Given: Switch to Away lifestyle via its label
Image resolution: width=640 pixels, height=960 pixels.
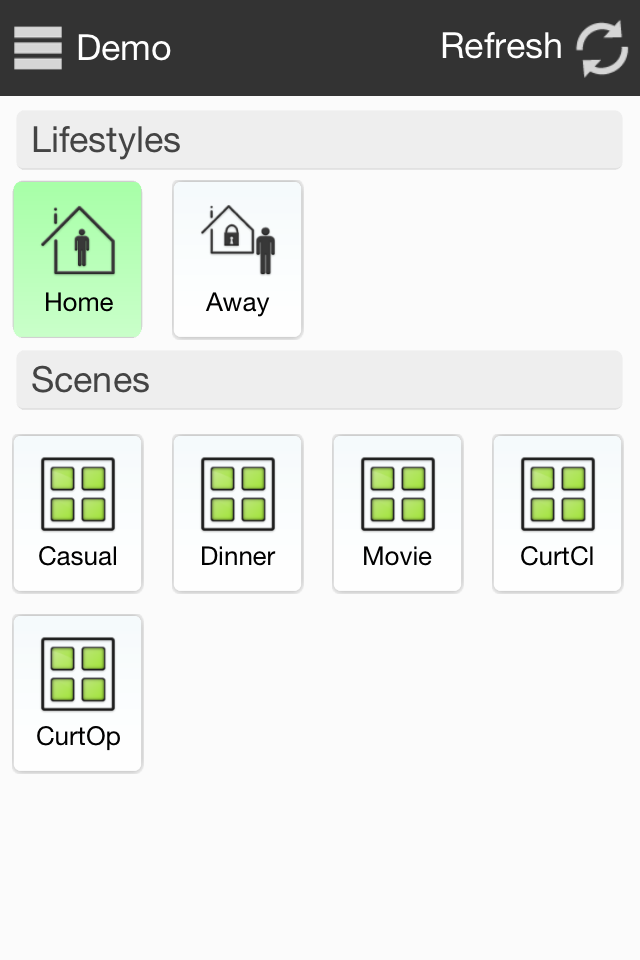Looking at the screenshot, I should (x=238, y=302).
